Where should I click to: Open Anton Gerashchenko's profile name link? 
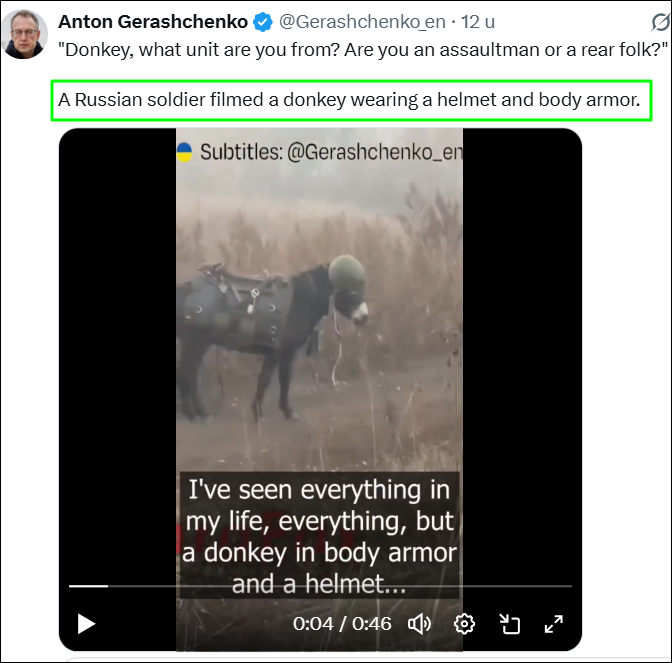click(150, 22)
